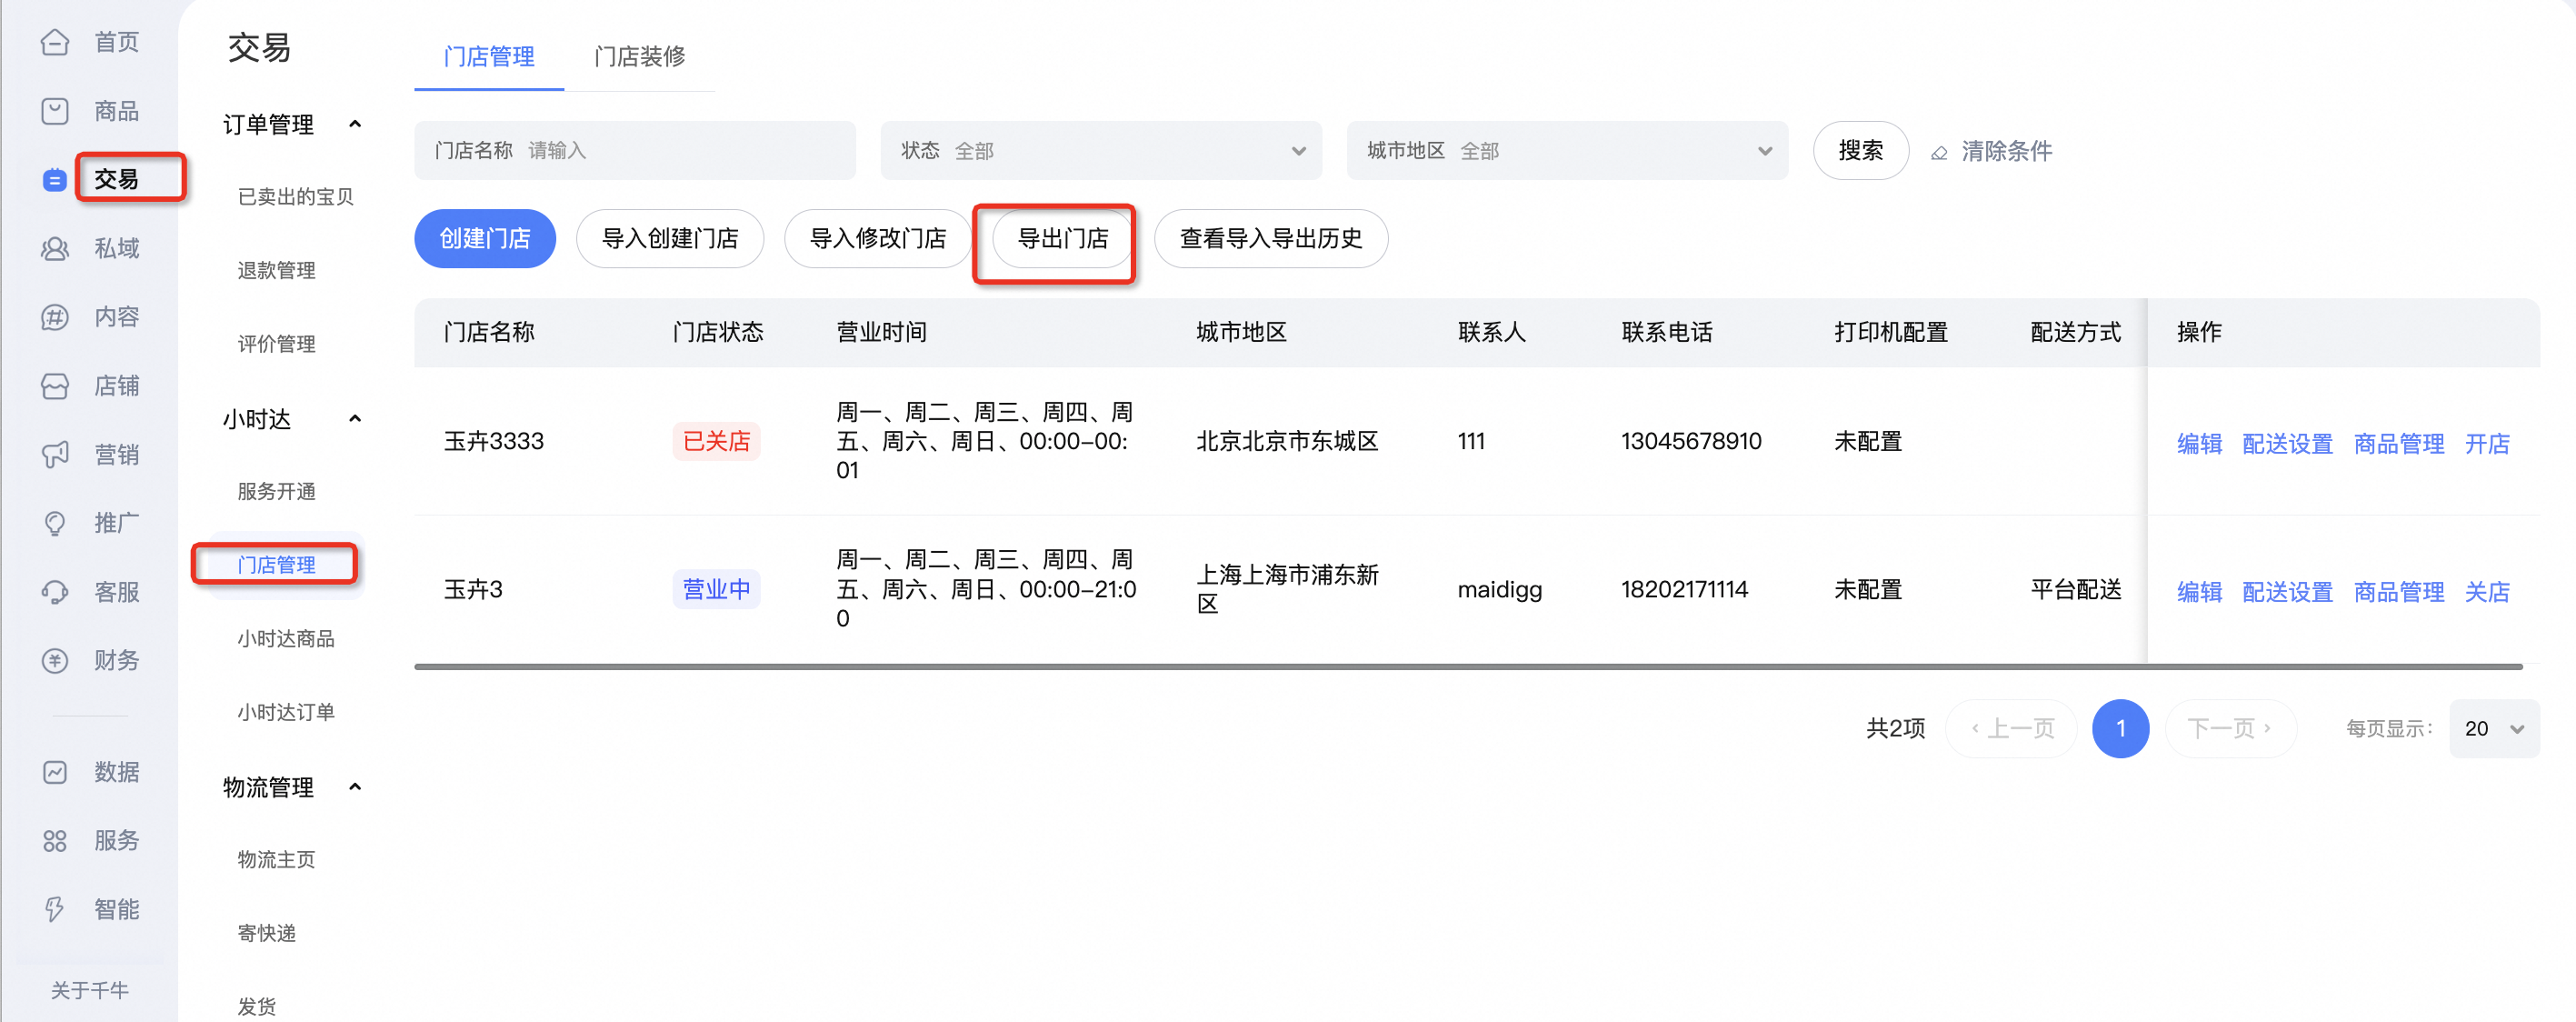Click 查看导入导出历史 button

click(x=1271, y=239)
